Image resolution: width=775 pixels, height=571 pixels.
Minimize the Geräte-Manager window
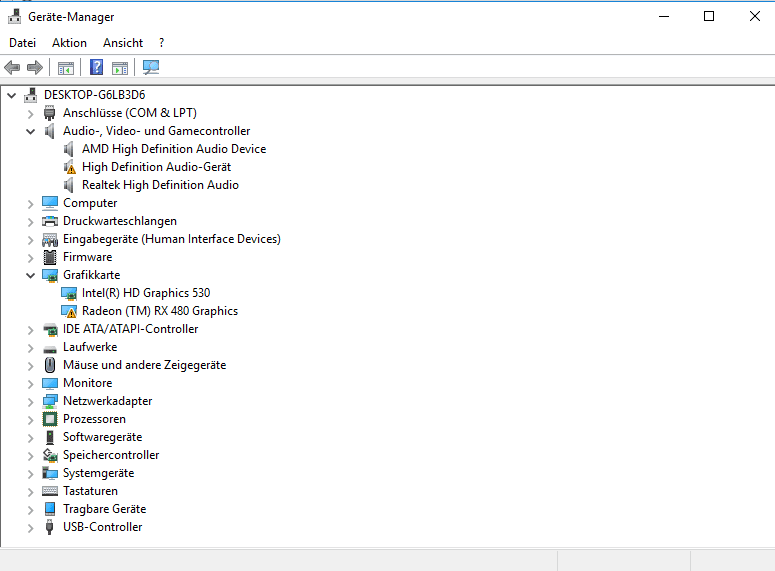(664, 16)
